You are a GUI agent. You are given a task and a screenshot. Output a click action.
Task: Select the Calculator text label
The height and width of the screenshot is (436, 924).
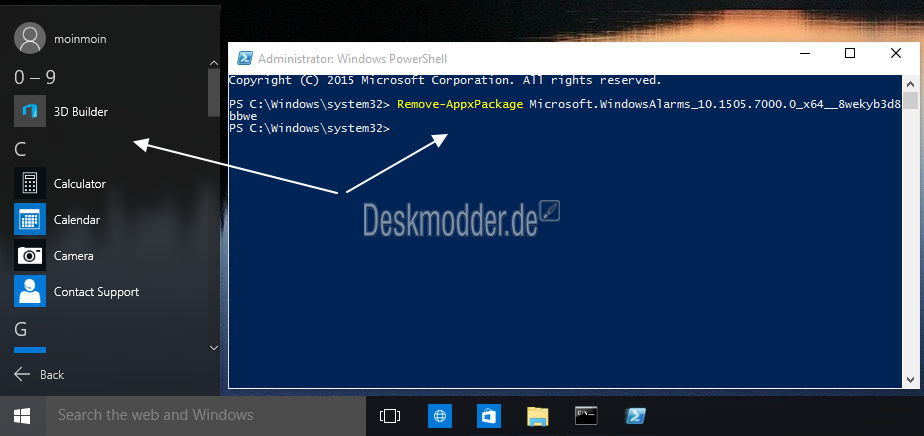pyautogui.click(x=80, y=184)
